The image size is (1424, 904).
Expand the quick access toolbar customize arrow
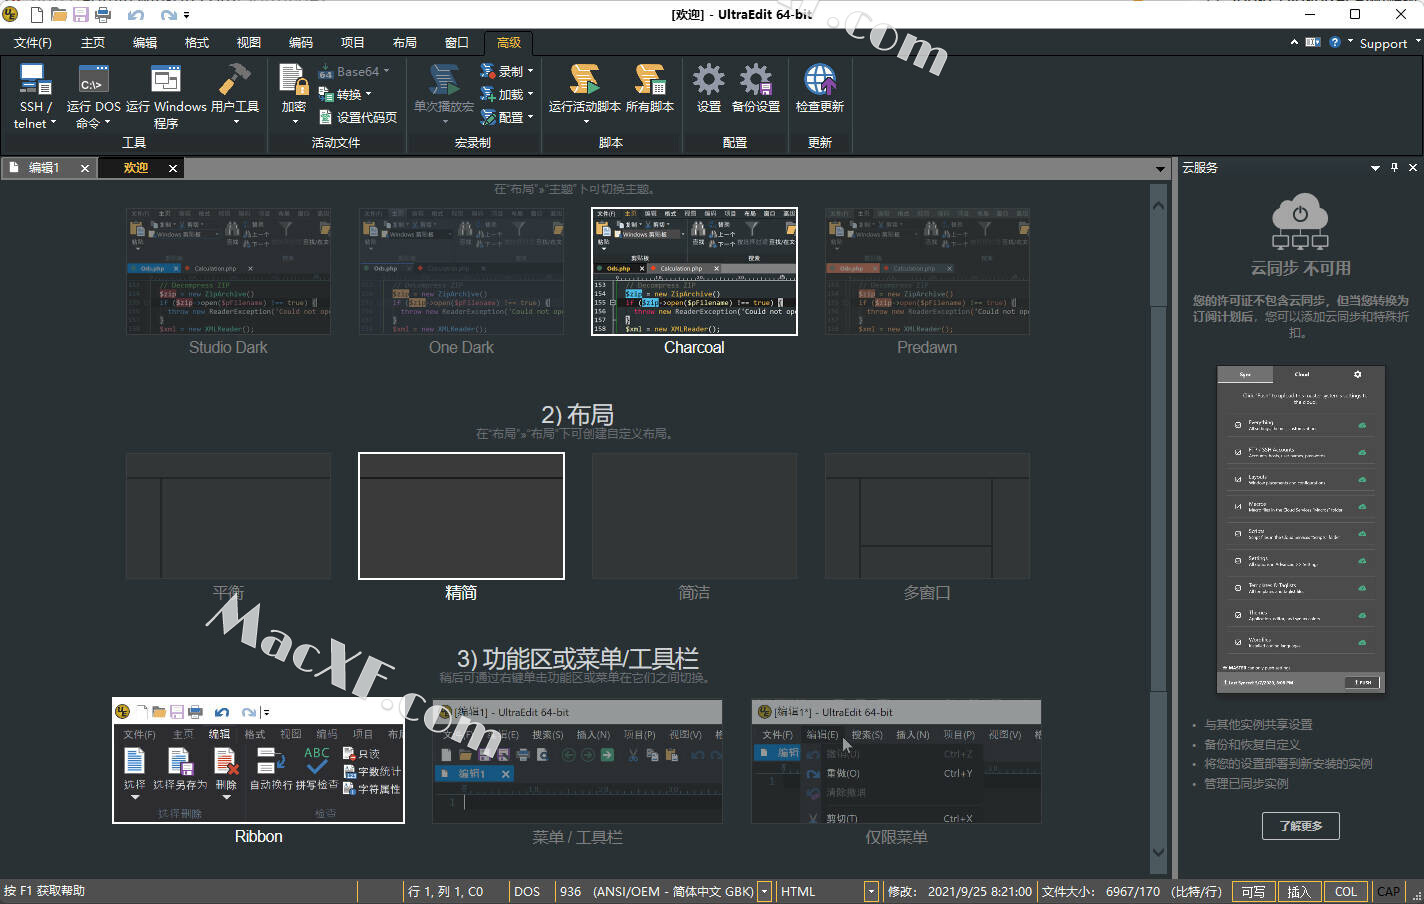[x=186, y=15]
